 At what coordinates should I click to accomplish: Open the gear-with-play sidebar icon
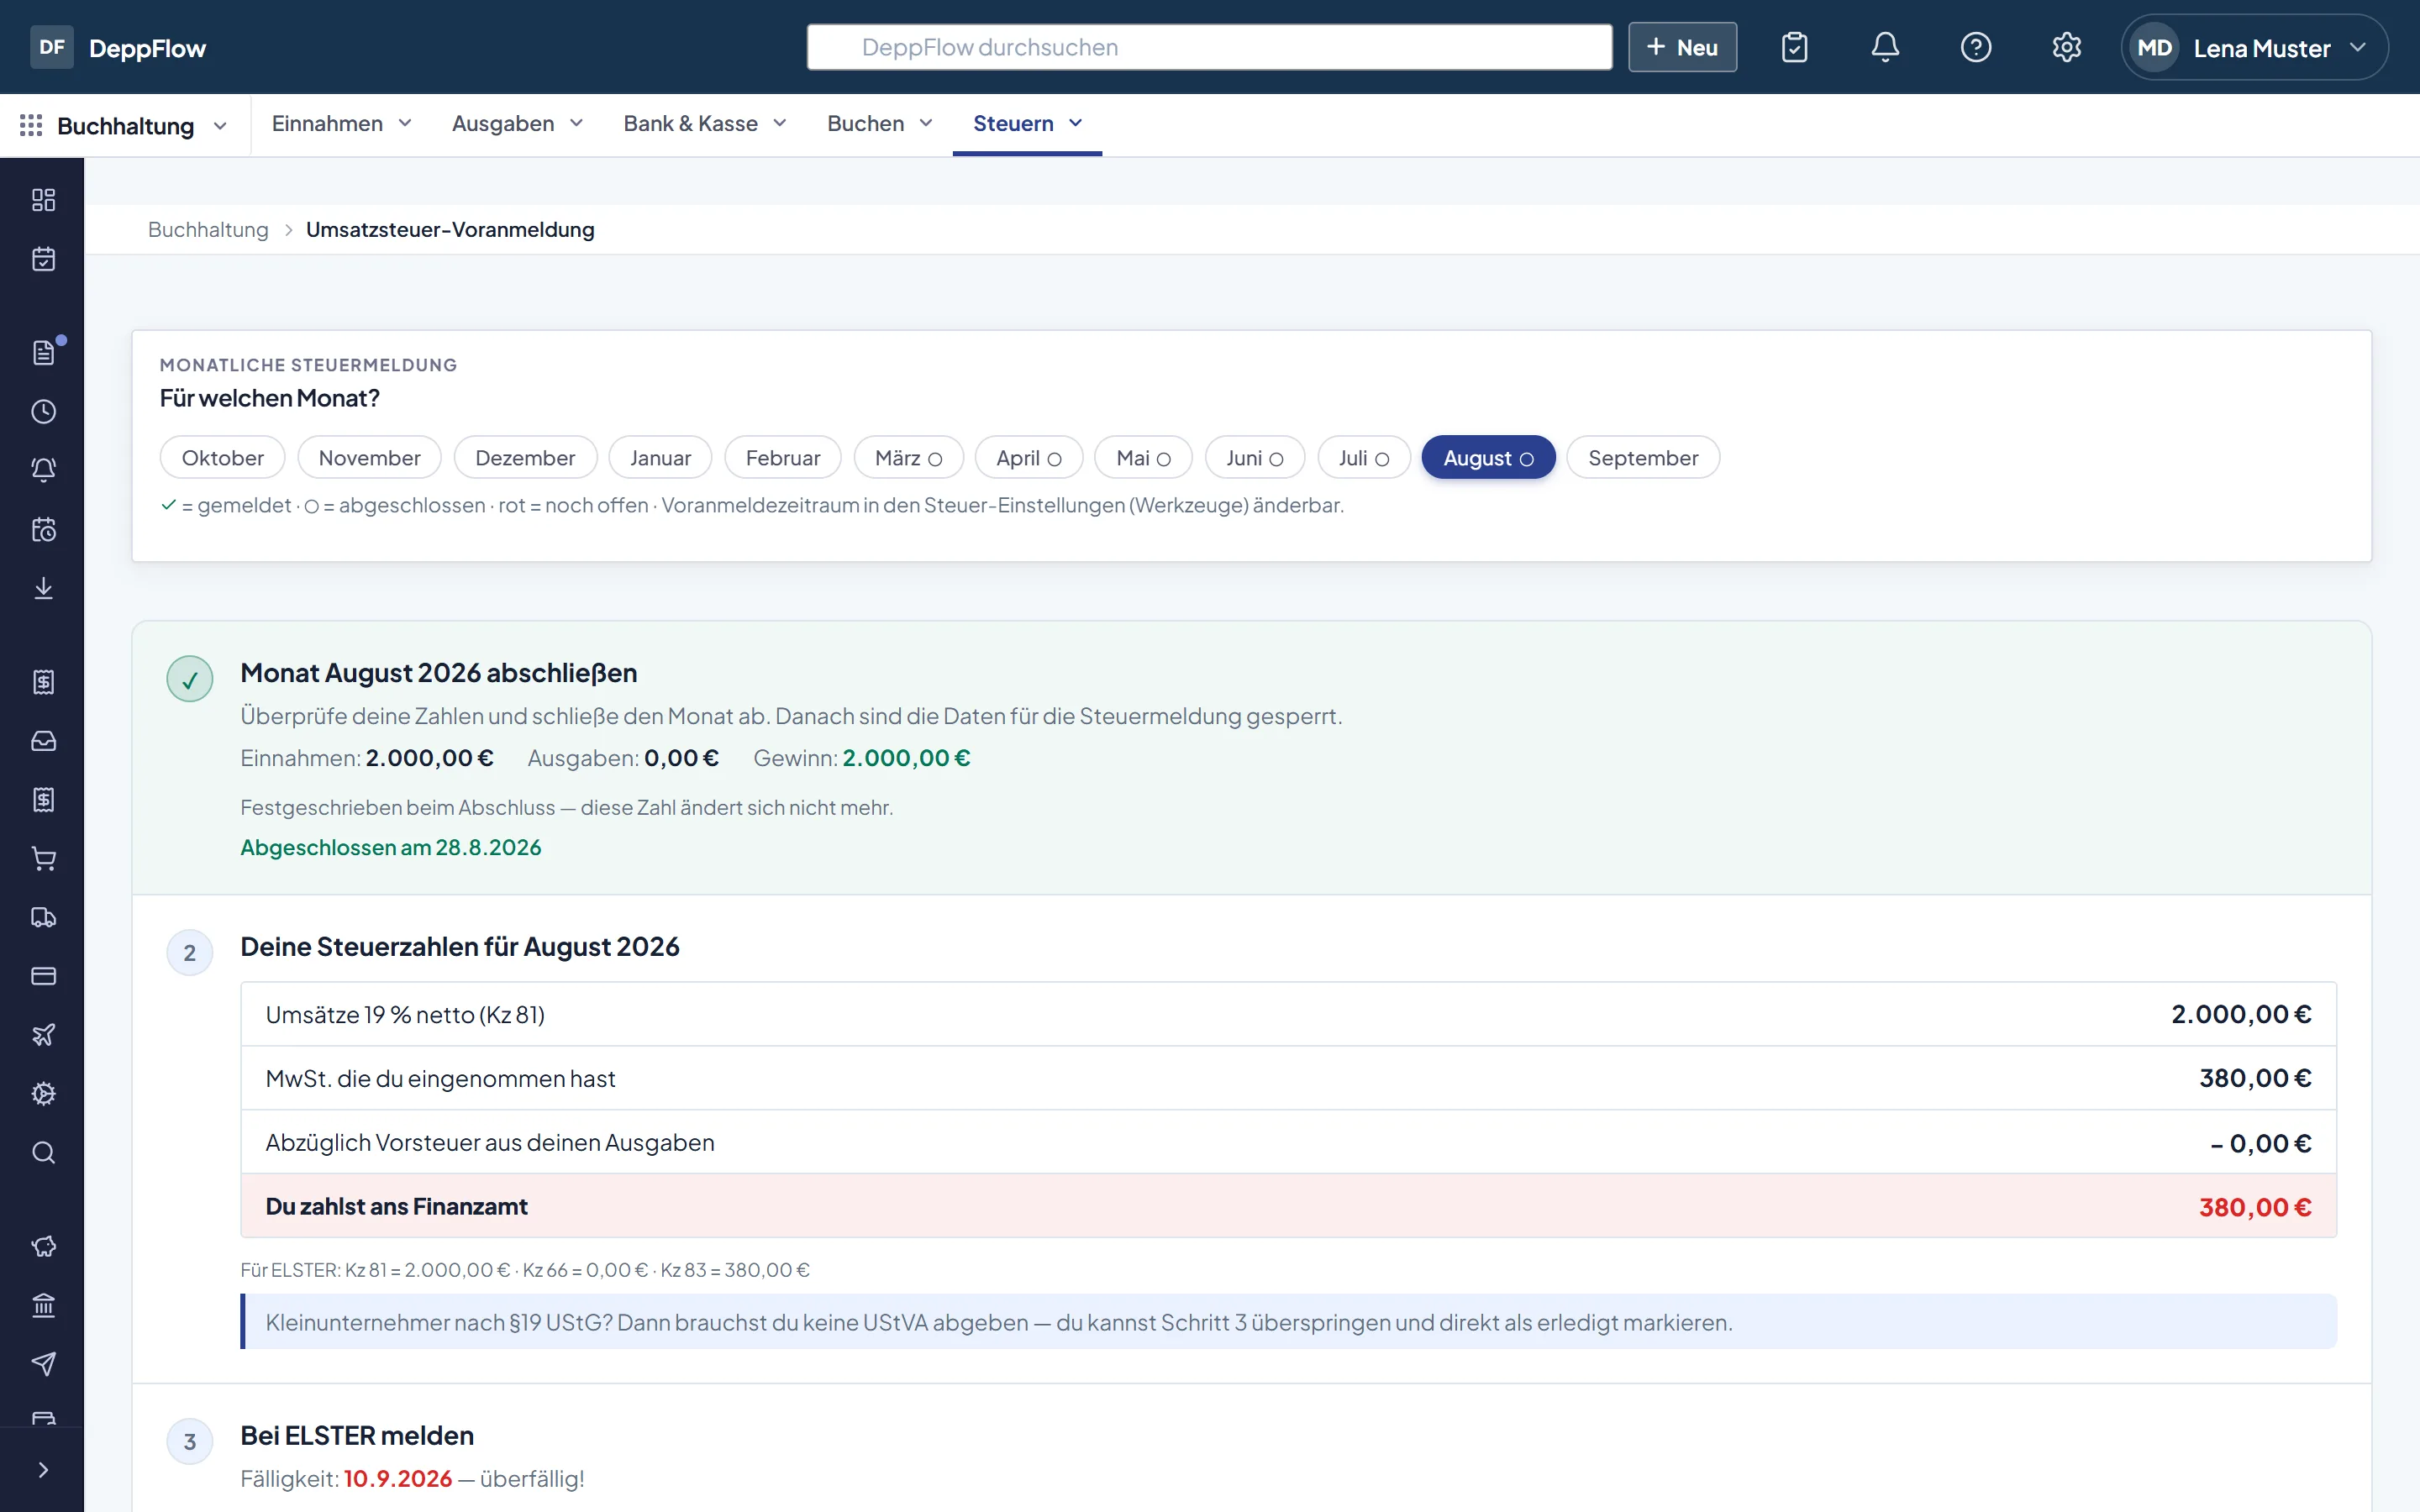click(43, 1094)
